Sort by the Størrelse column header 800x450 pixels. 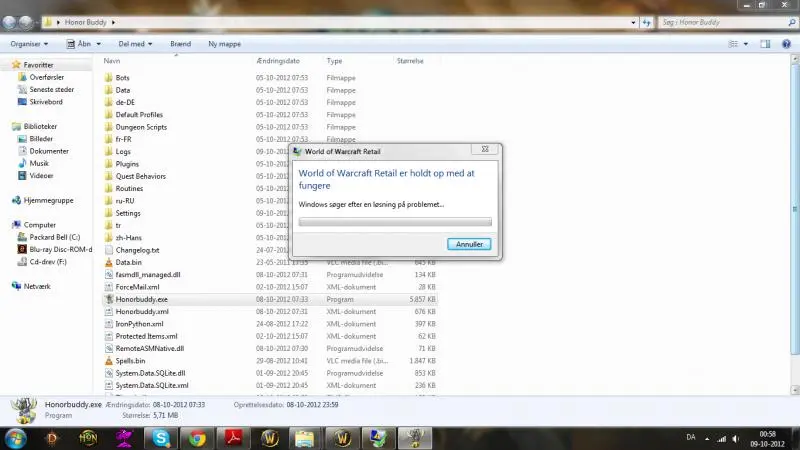tap(410, 61)
